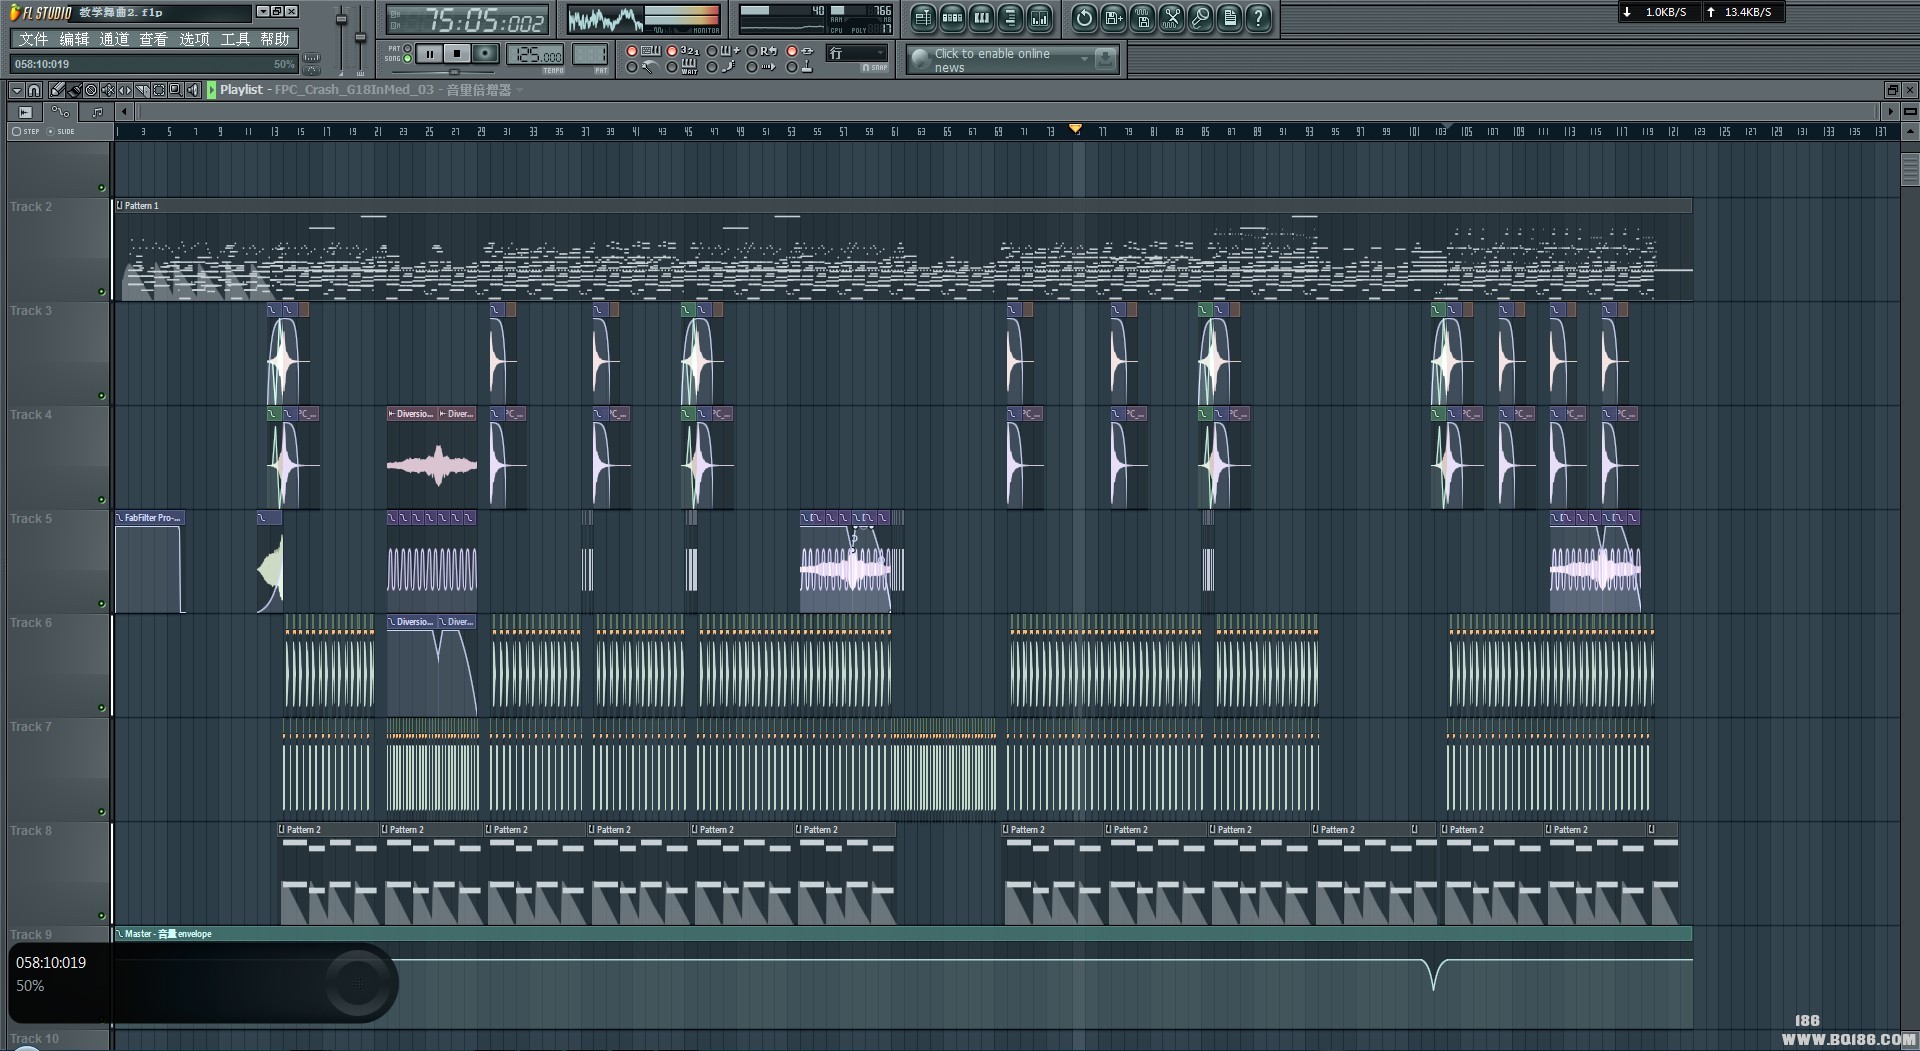Switch playback to PAT mode

coord(407,48)
